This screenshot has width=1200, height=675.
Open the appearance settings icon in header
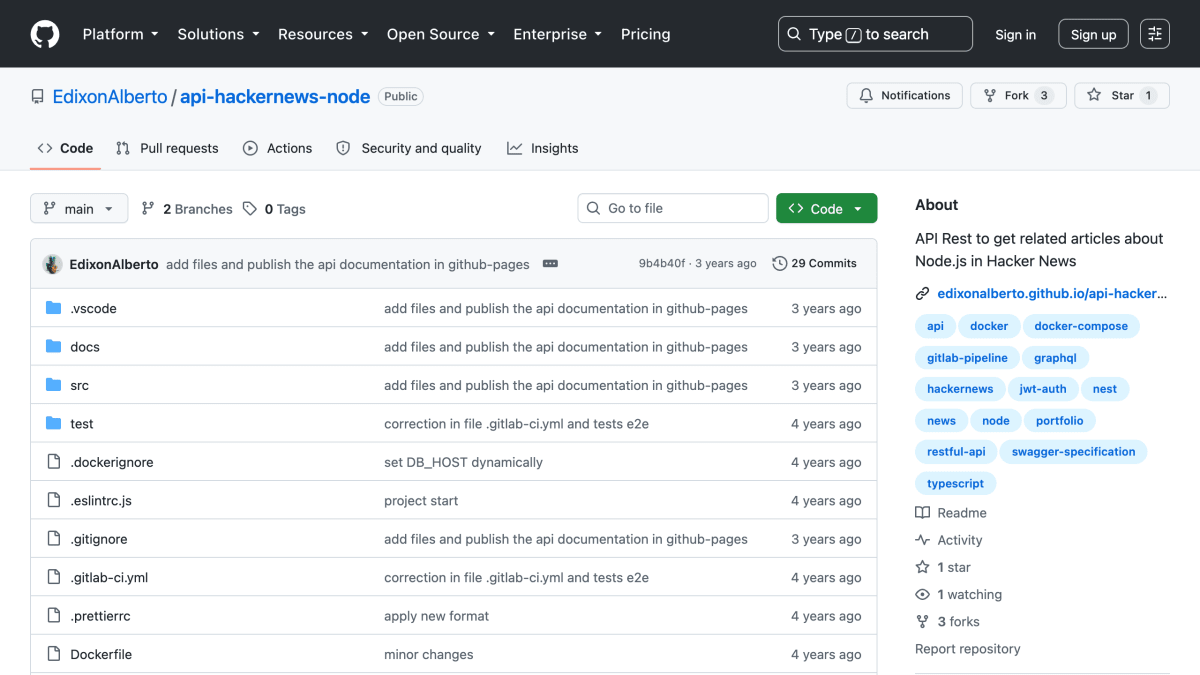tap(1155, 34)
